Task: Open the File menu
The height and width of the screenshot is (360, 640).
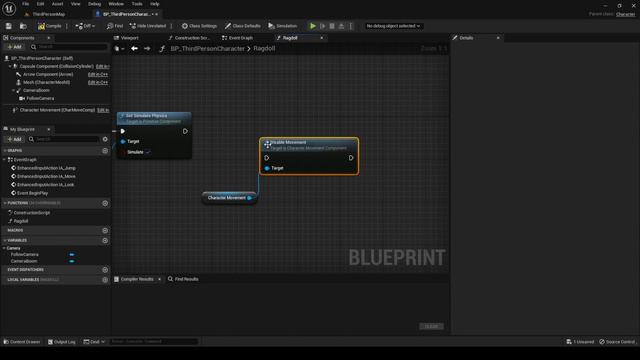Action: (25, 4)
